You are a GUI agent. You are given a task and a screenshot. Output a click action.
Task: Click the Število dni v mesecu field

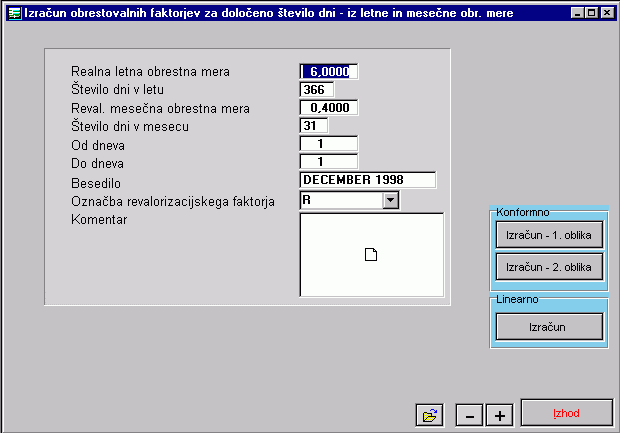[x=314, y=126]
